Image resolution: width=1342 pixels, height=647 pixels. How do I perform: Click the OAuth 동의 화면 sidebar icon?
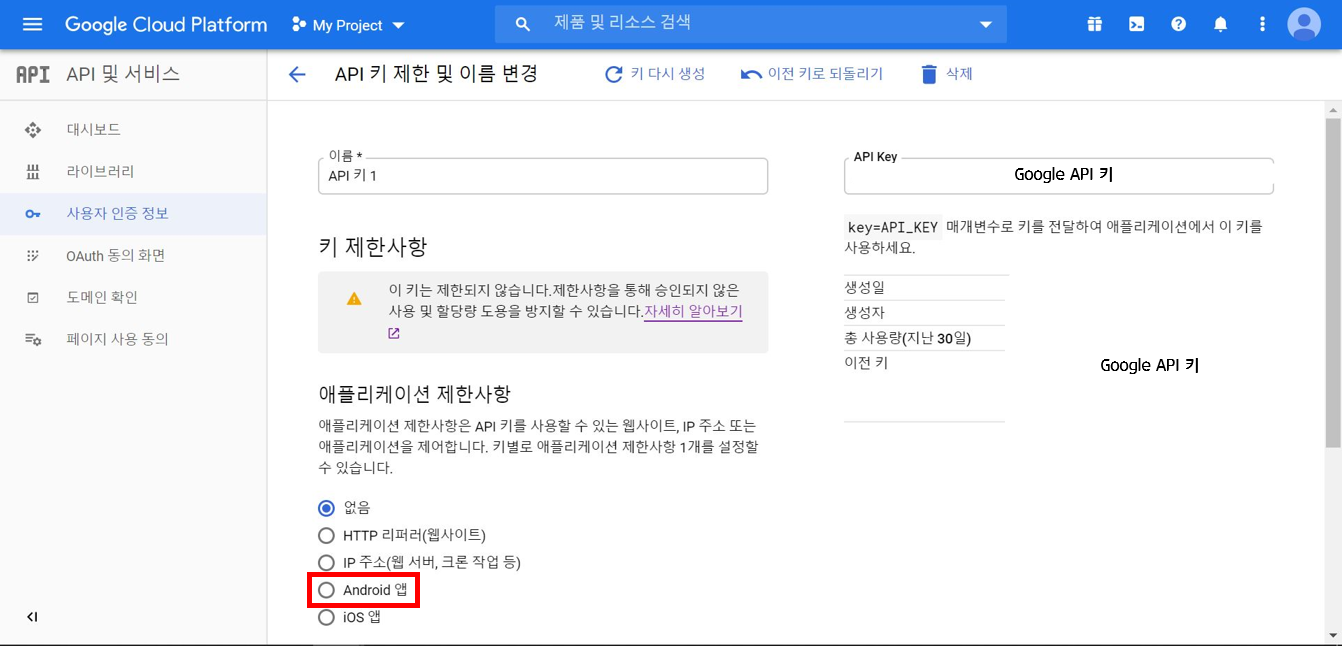[x=33, y=256]
